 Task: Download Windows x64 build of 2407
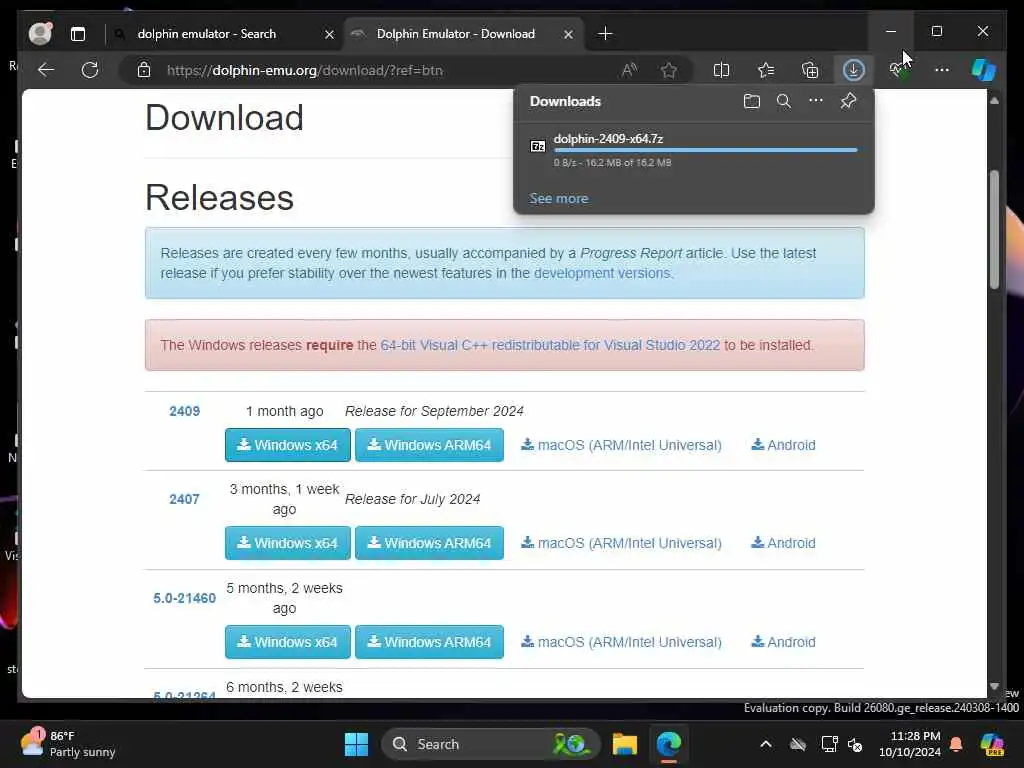coord(287,543)
